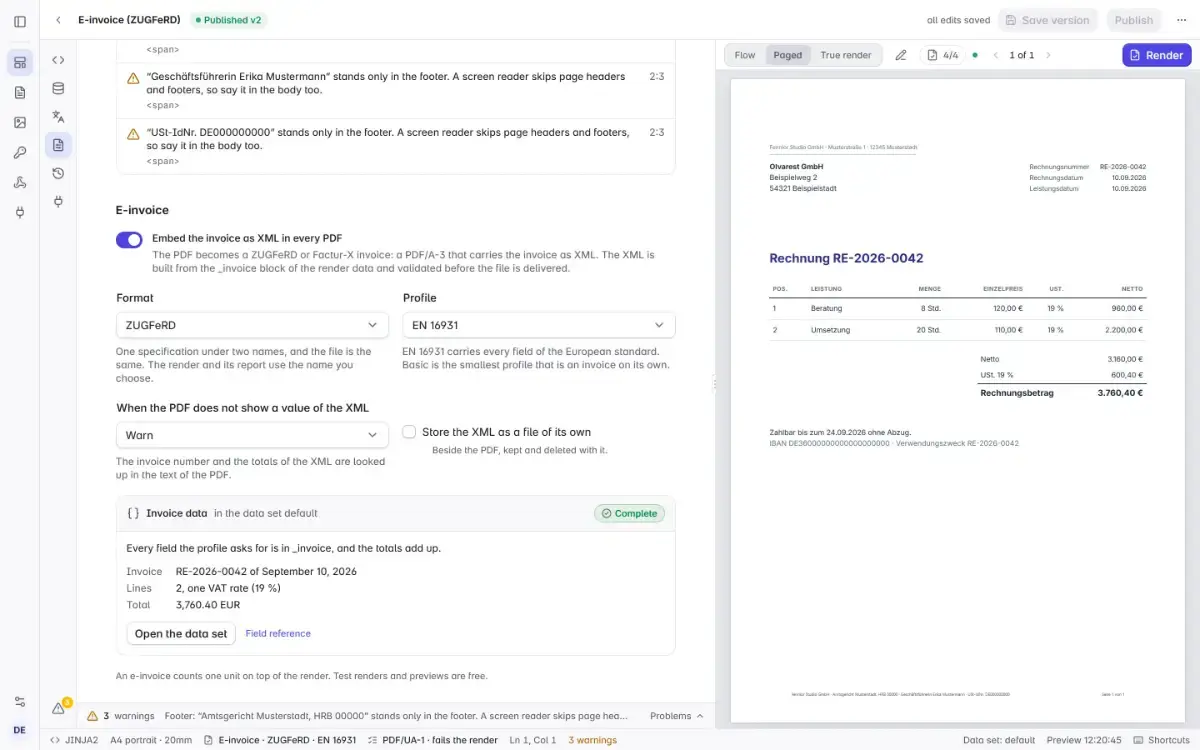
Task: Click PDF/UA-1 · fails the render status
Action: [432, 740]
